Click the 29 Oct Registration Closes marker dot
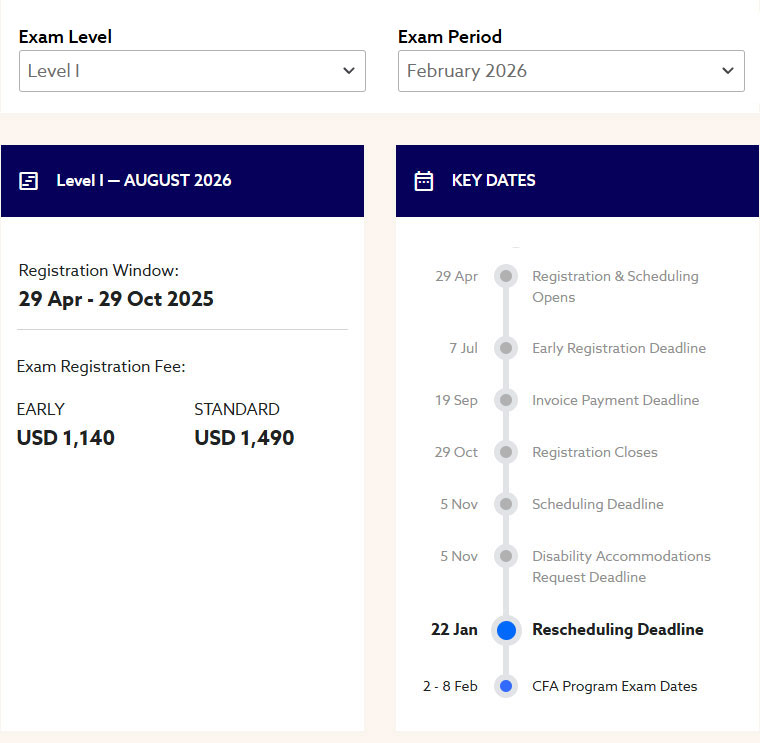This screenshot has height=743, width=760. point(506,452)
